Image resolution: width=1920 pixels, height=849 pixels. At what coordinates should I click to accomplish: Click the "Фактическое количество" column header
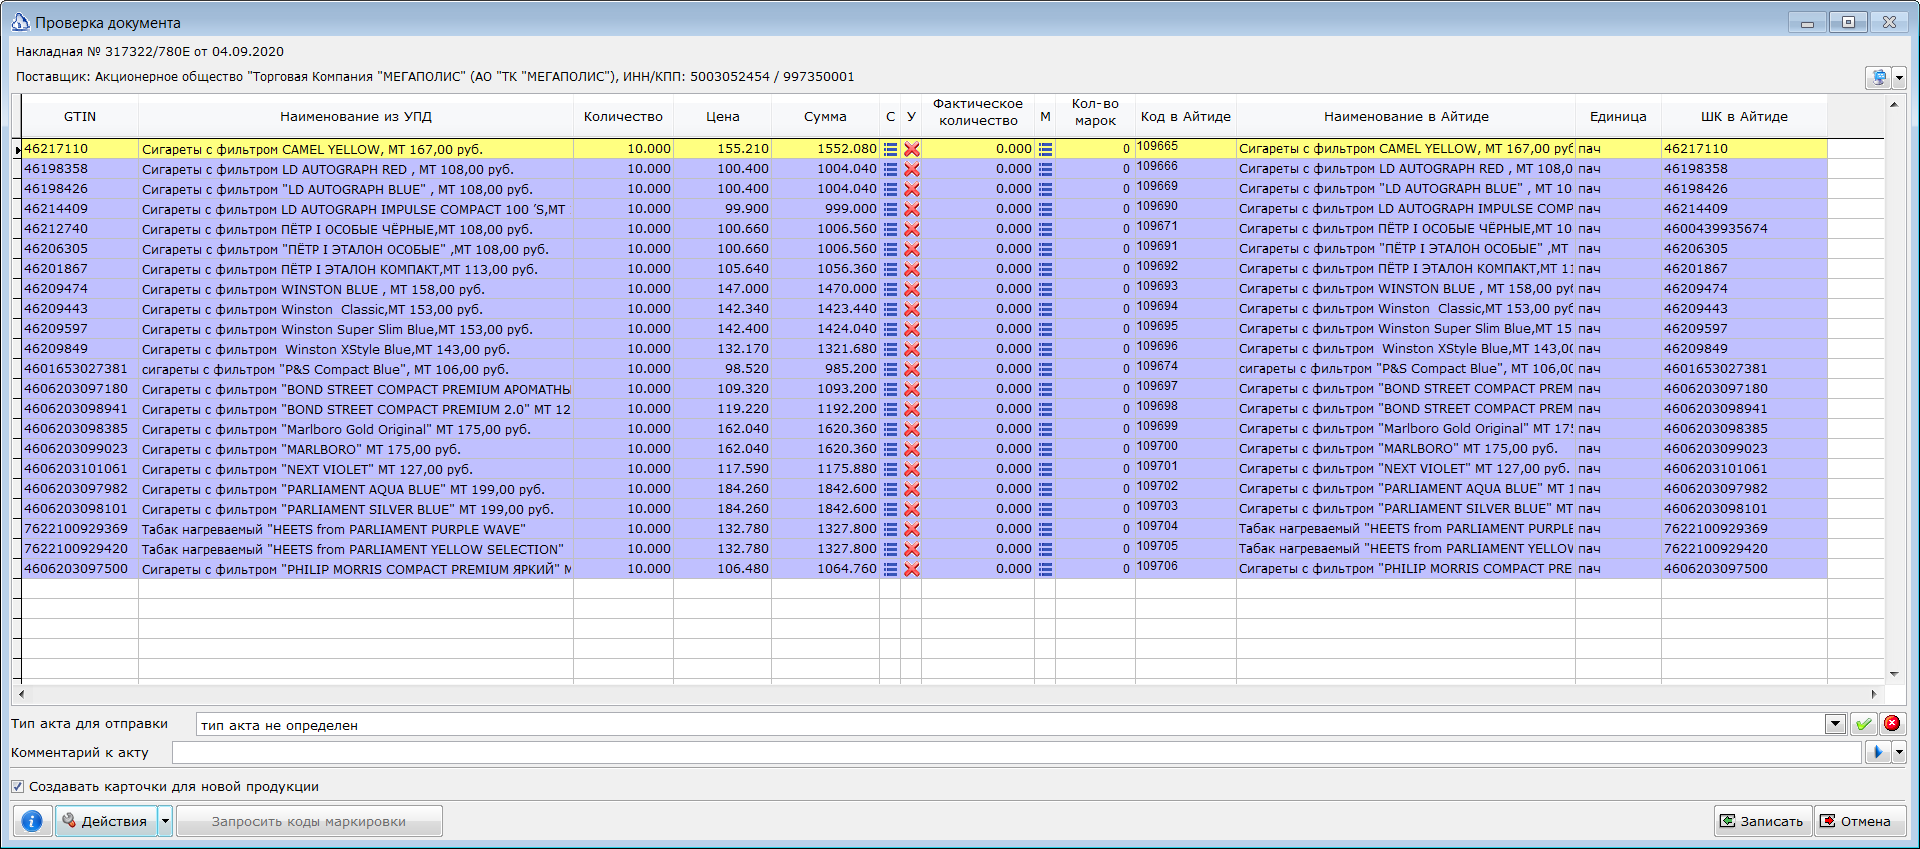pyautogui.click(x=978, y=117)
